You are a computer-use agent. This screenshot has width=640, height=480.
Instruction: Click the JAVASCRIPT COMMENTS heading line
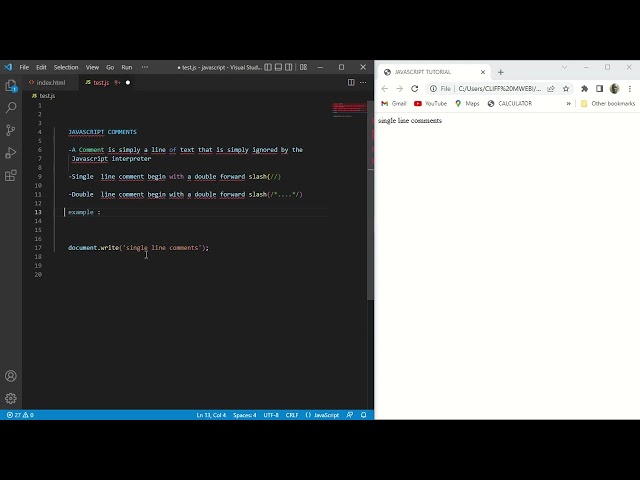(x=102, y=132)
